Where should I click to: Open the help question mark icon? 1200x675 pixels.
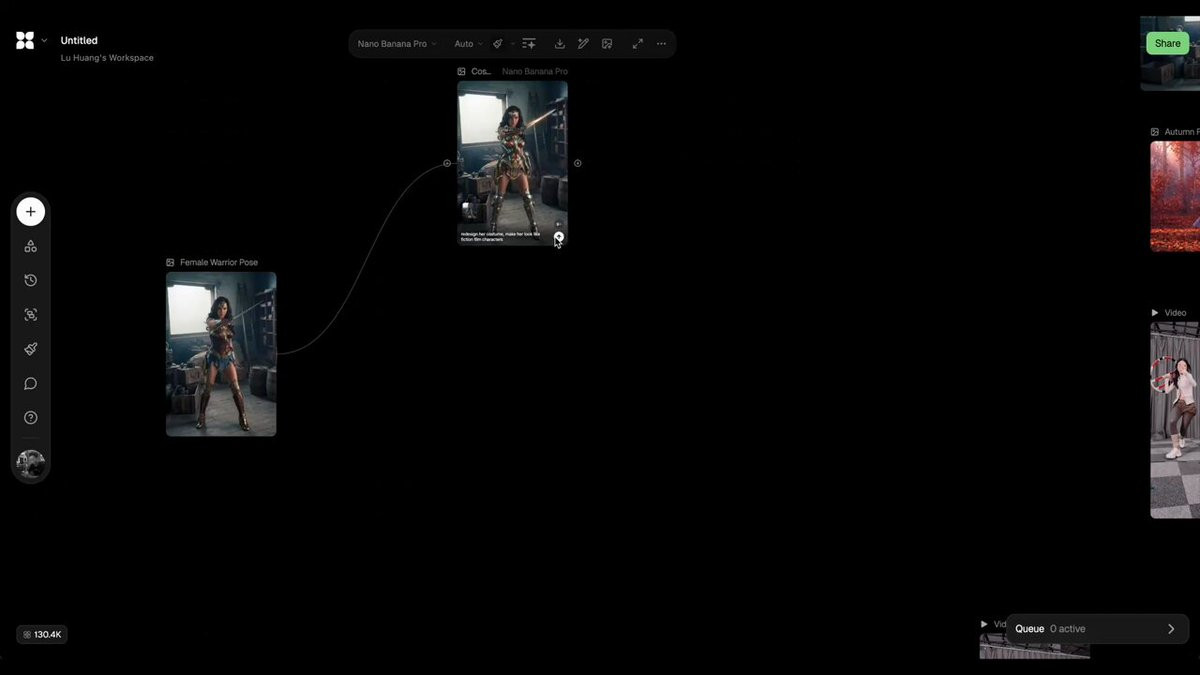click(30, 418)
